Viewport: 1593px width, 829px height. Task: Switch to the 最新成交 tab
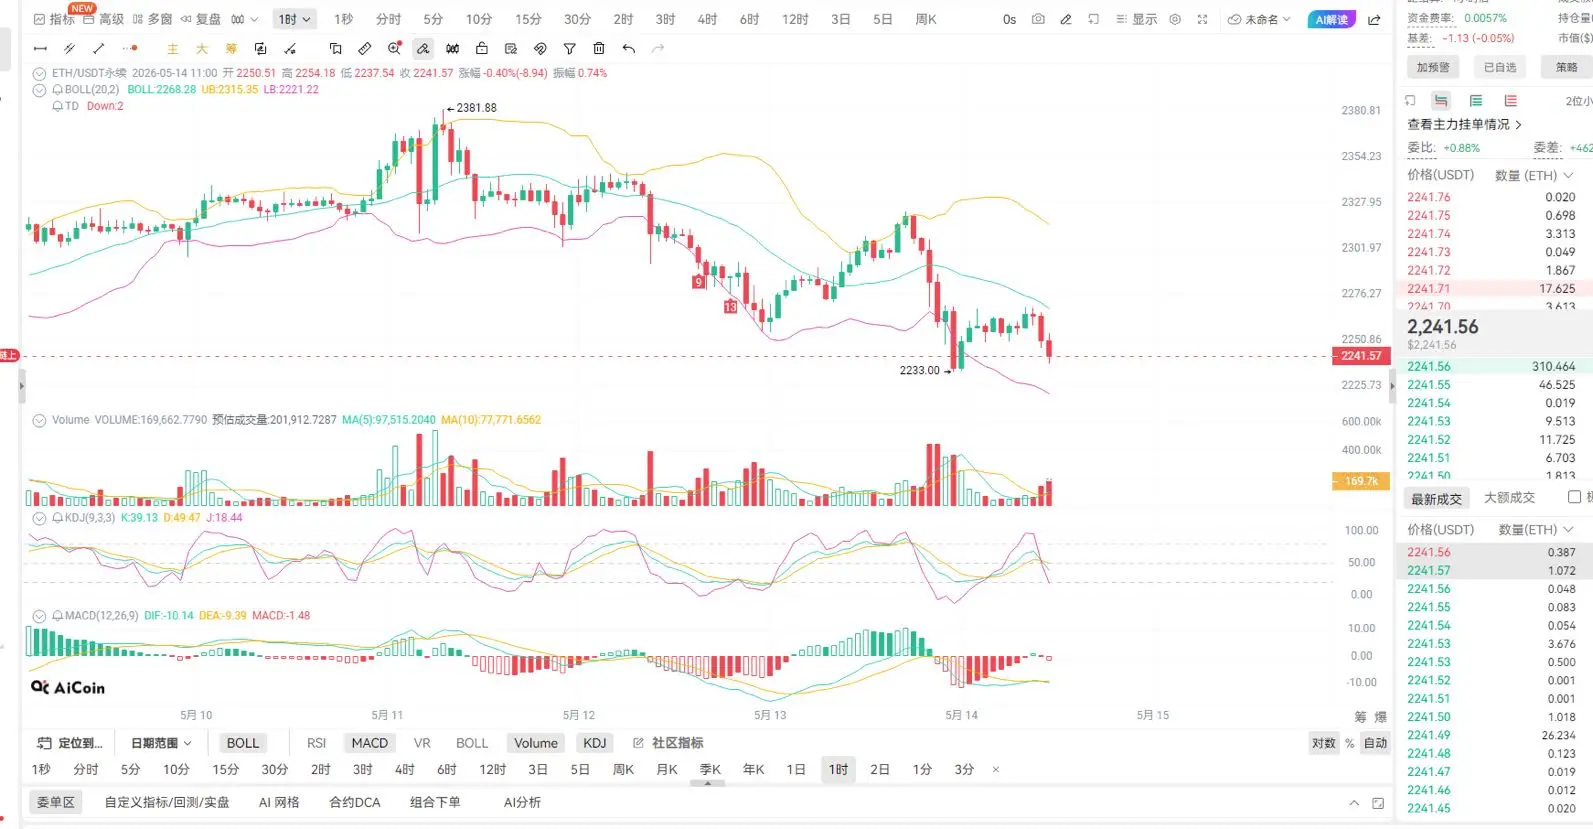click(x=1436, y=498)
